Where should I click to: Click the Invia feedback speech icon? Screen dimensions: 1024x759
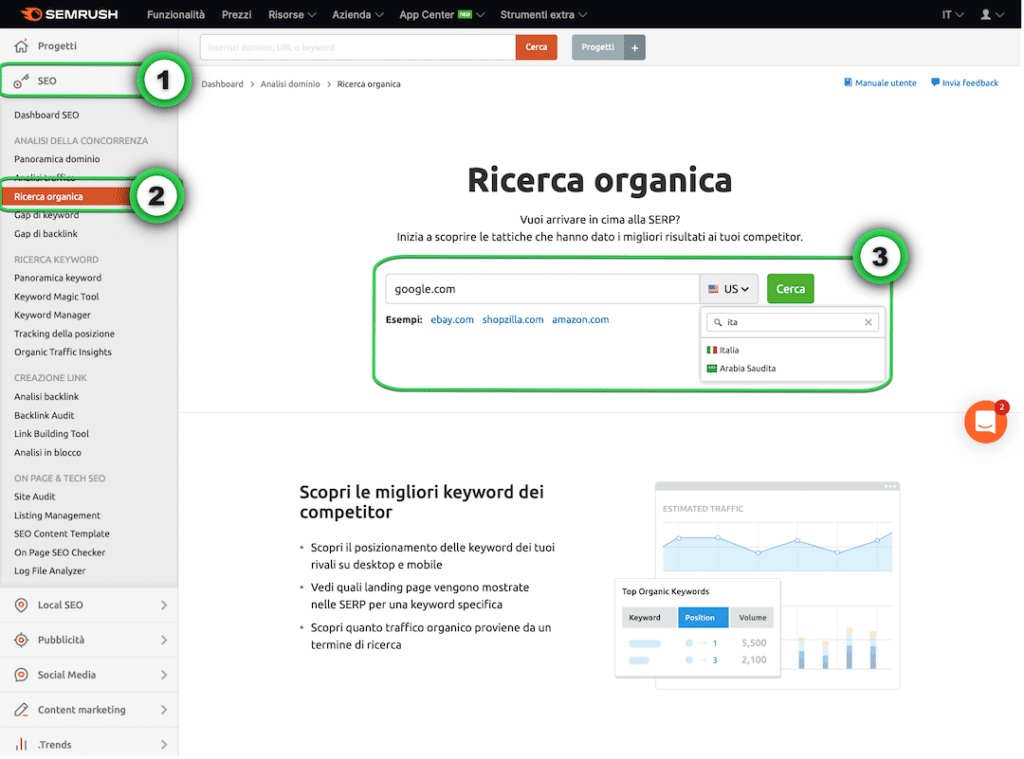(x=935, y=82)
